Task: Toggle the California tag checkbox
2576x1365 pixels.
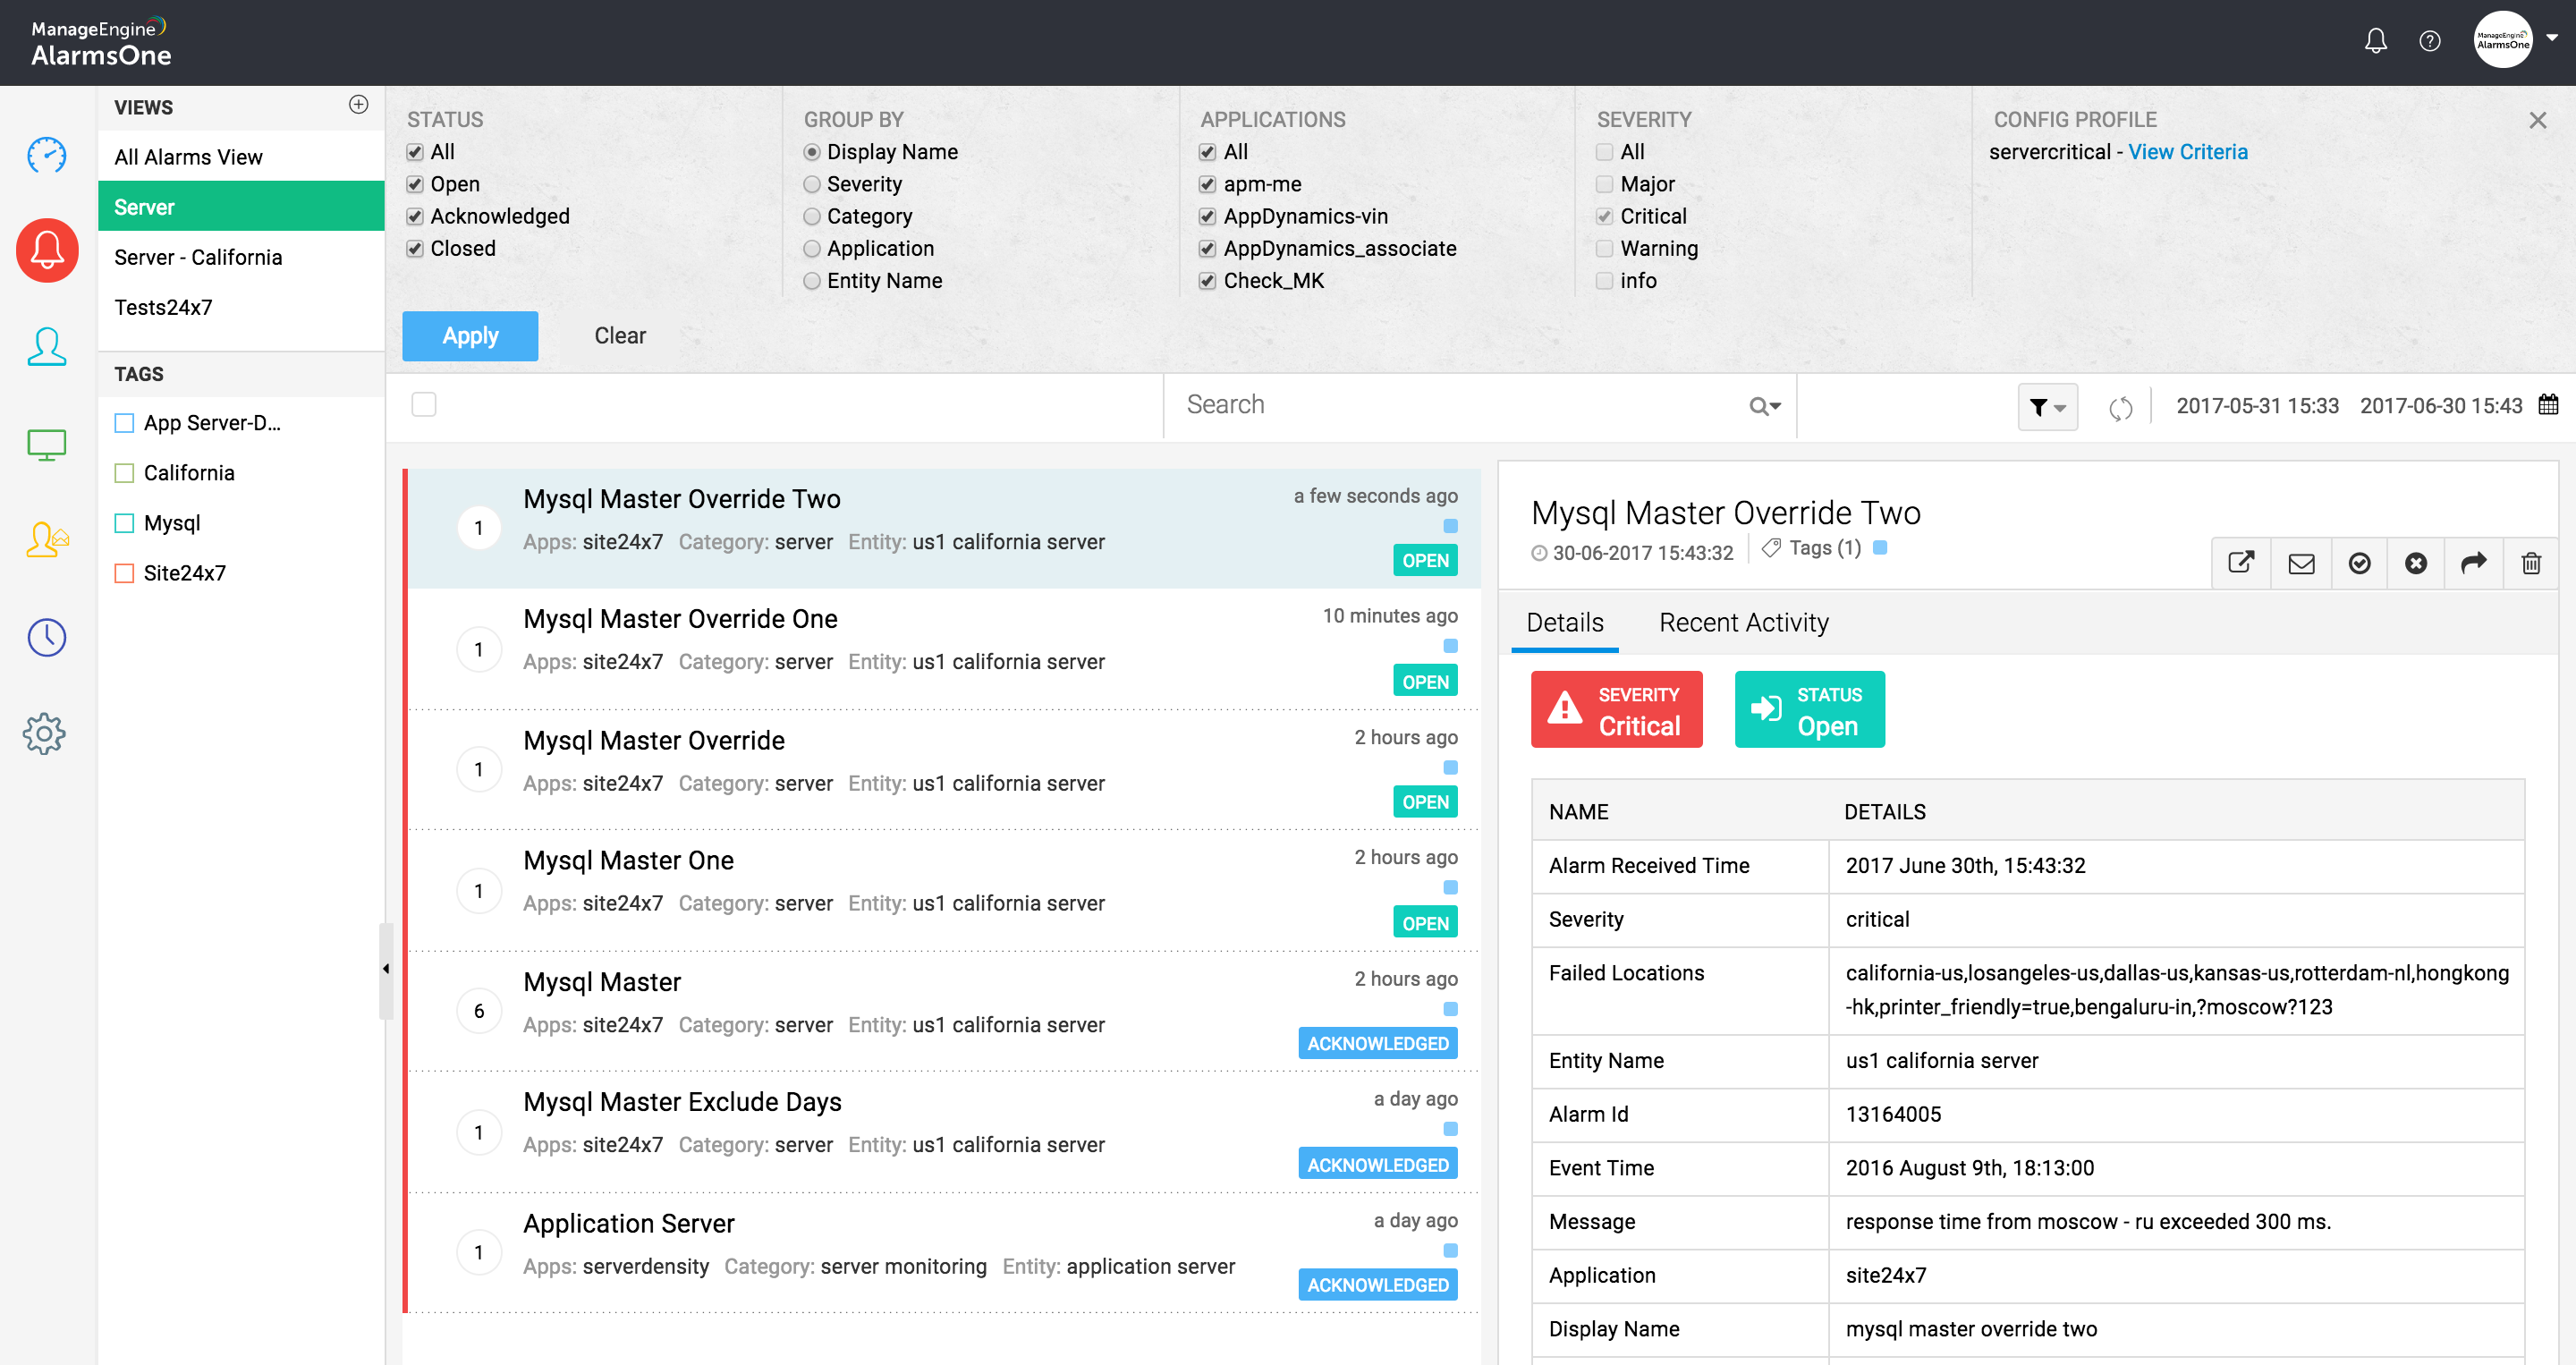Action: (124, 473)
